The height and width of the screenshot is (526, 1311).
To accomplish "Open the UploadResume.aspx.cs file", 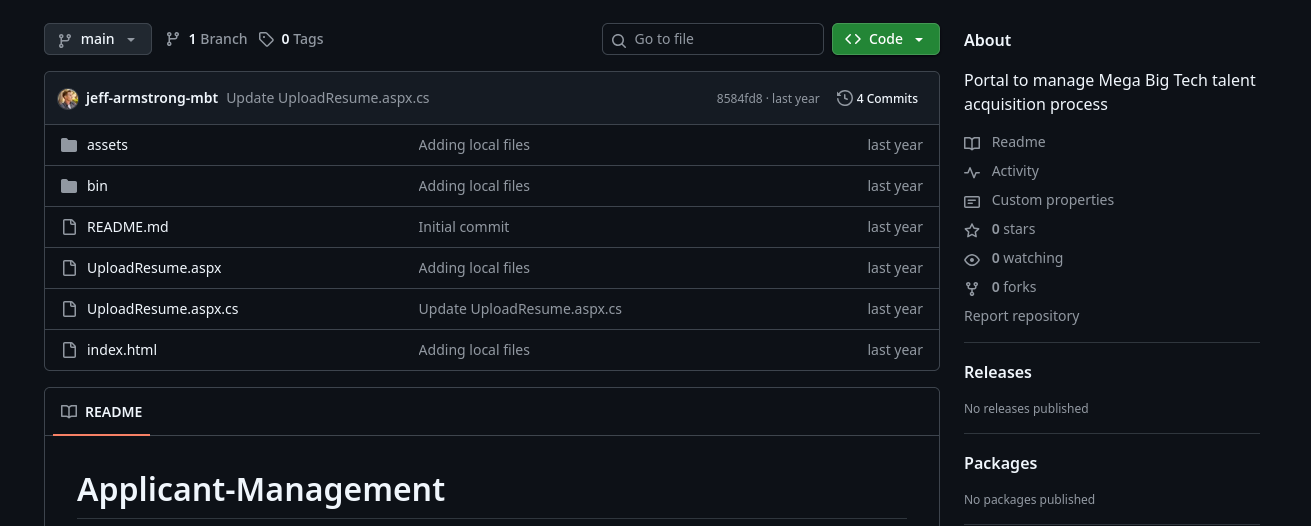I will click(163, 309).
